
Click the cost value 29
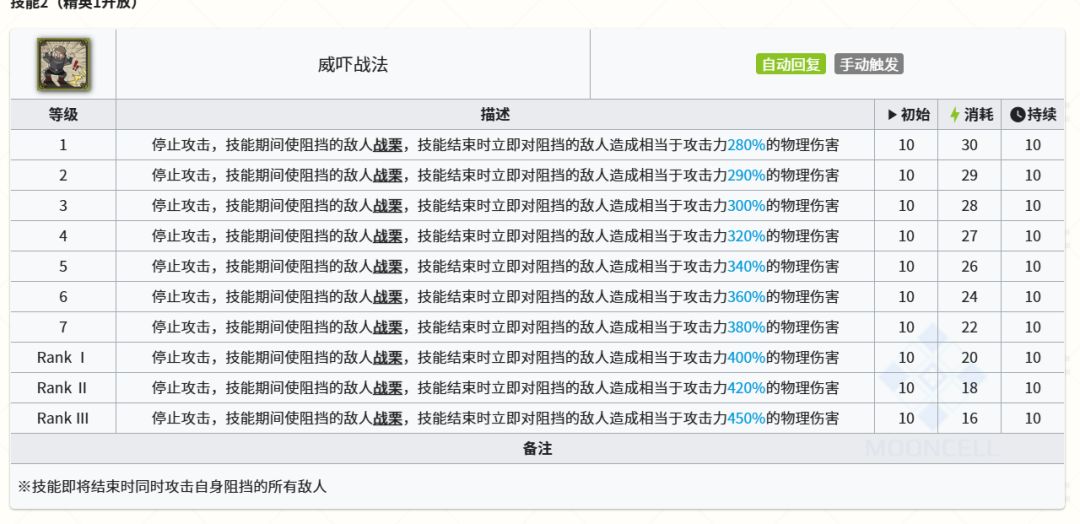(x=969, y=176)
